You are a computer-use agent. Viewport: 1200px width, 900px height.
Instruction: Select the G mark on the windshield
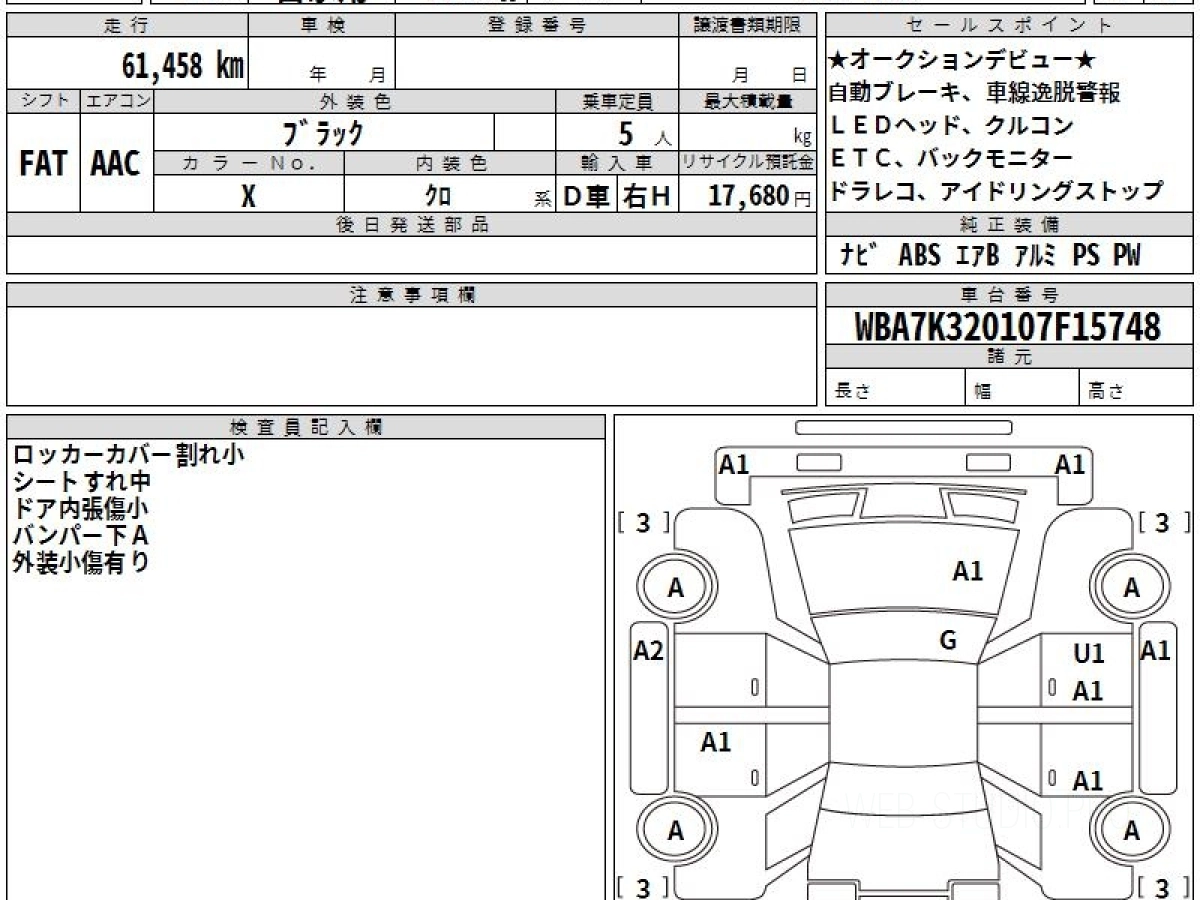coord(948,641)
